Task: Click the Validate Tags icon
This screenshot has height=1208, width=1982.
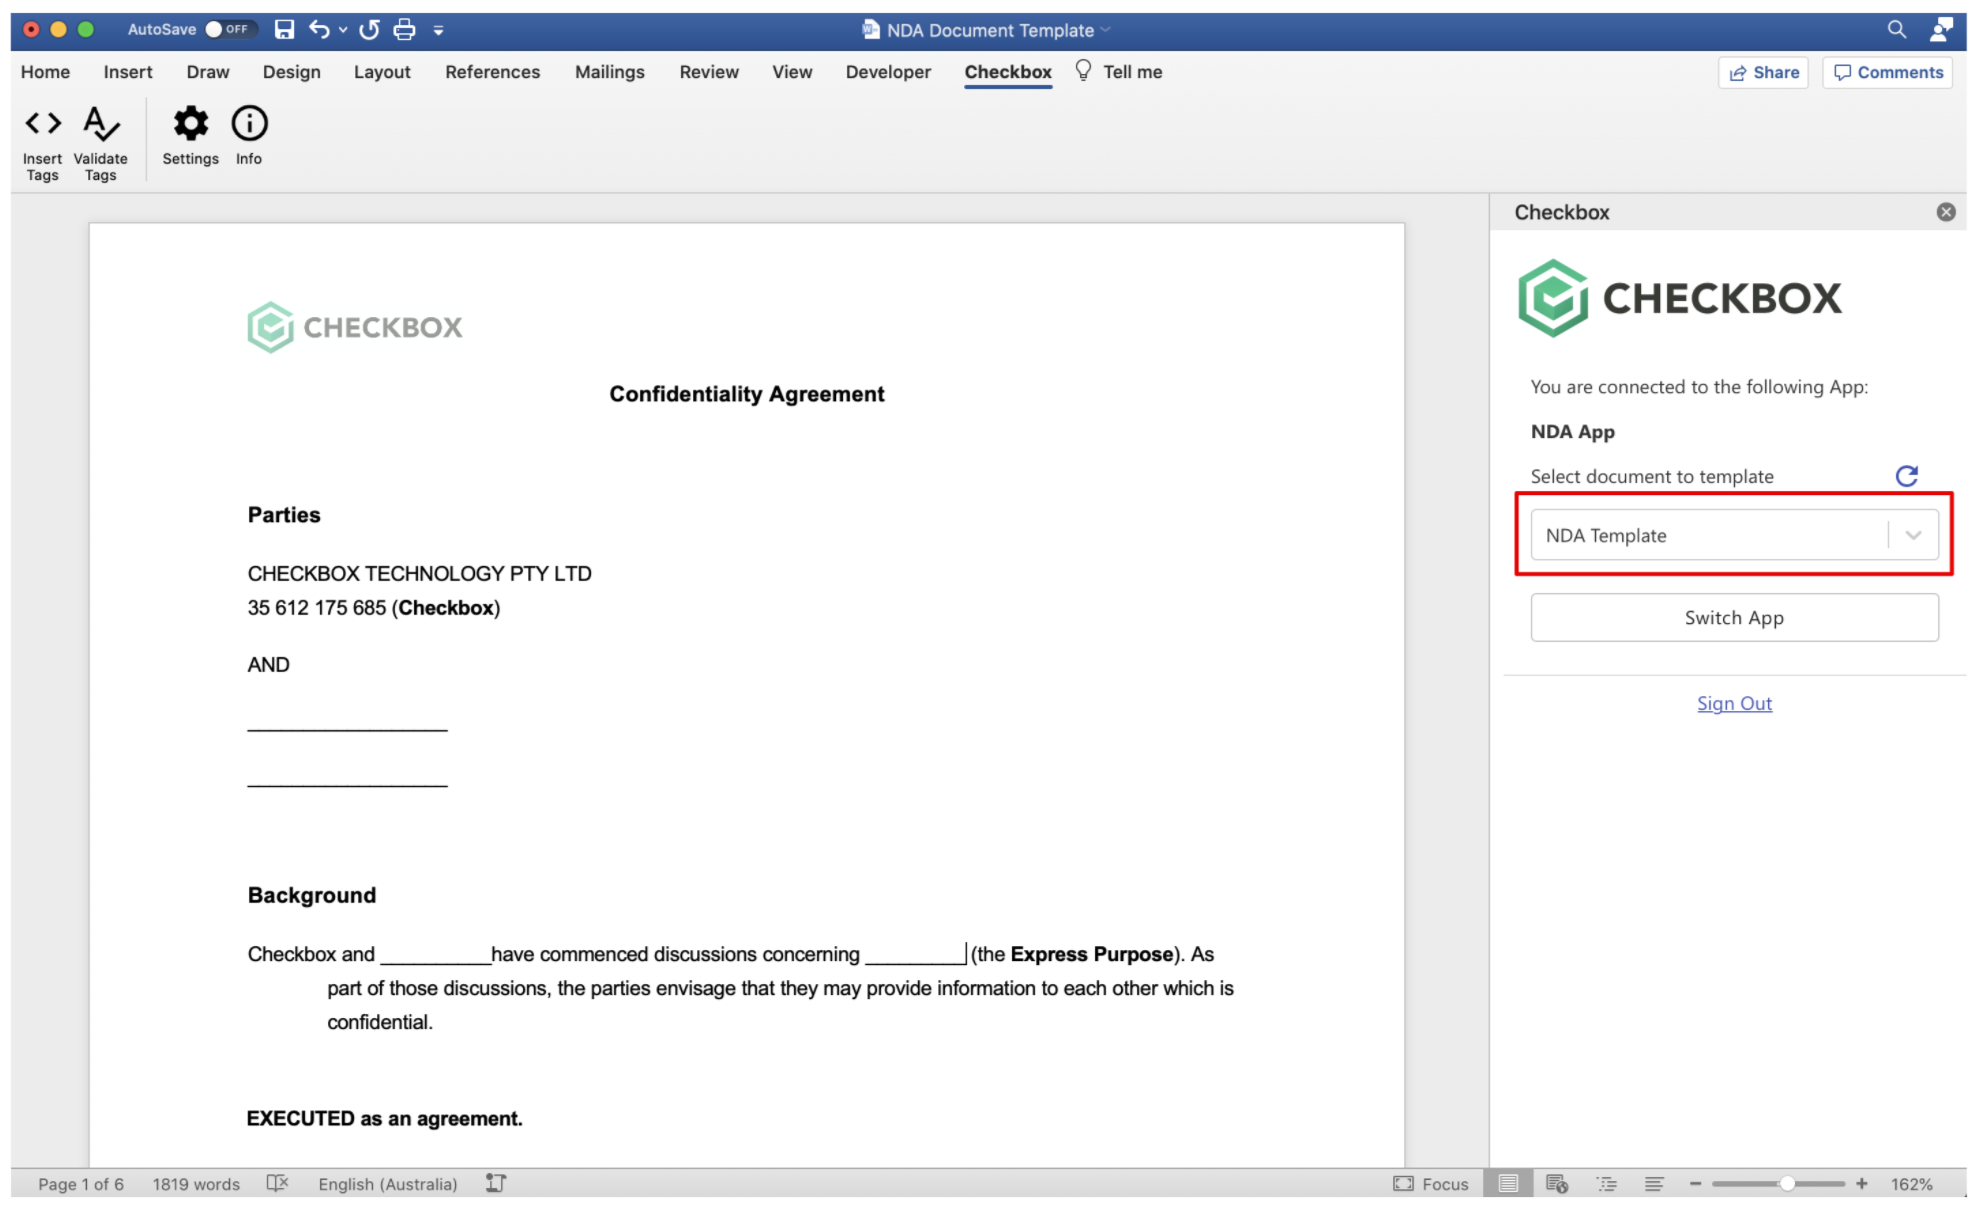Action: [100, 143]
